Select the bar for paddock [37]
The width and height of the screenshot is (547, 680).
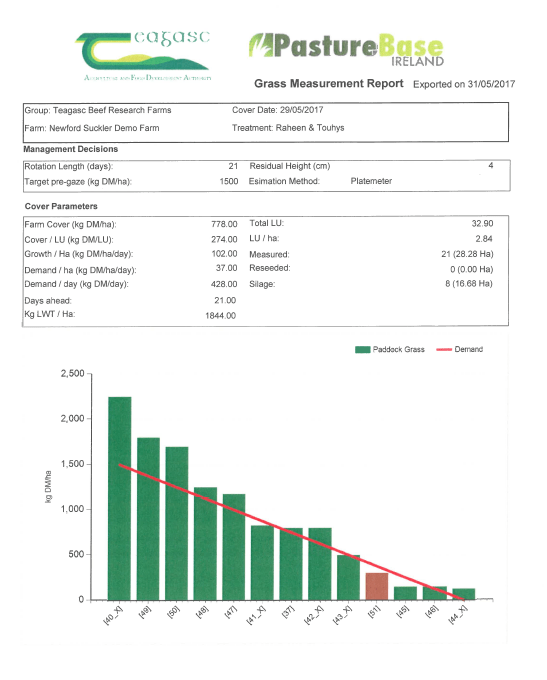(291, 564)
